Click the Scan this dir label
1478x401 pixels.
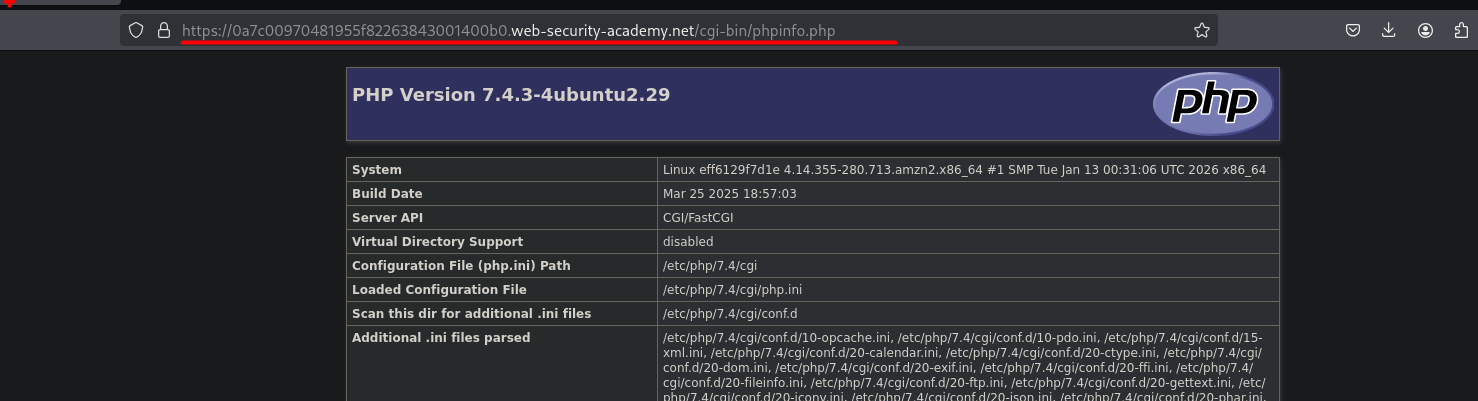[x=471, y=314]
